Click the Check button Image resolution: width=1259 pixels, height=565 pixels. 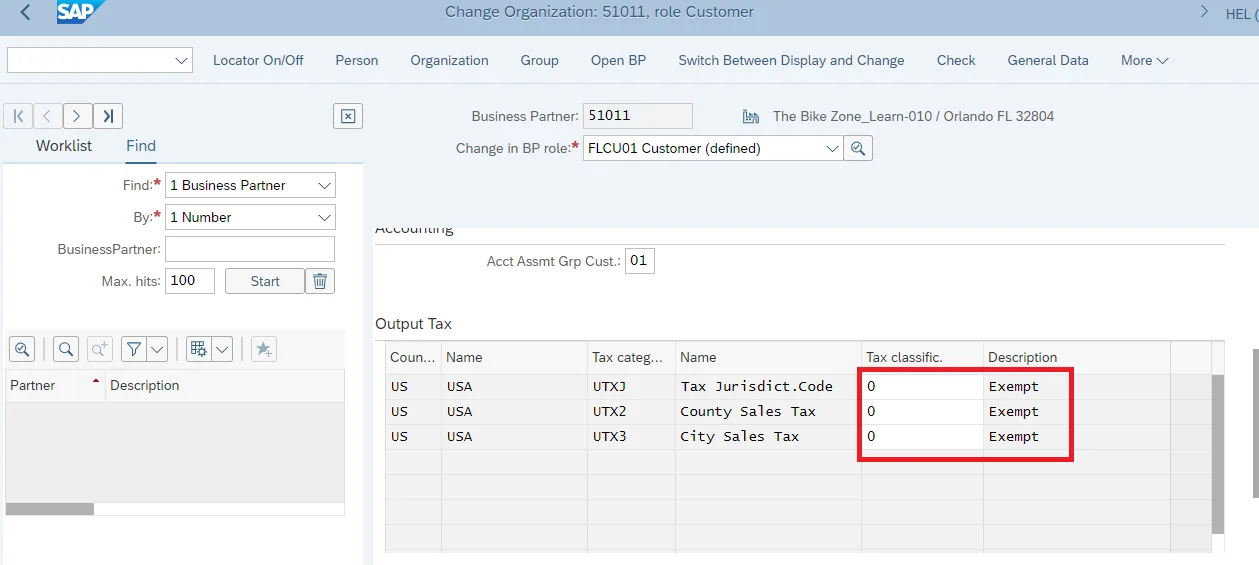click(x=956, y=60)
